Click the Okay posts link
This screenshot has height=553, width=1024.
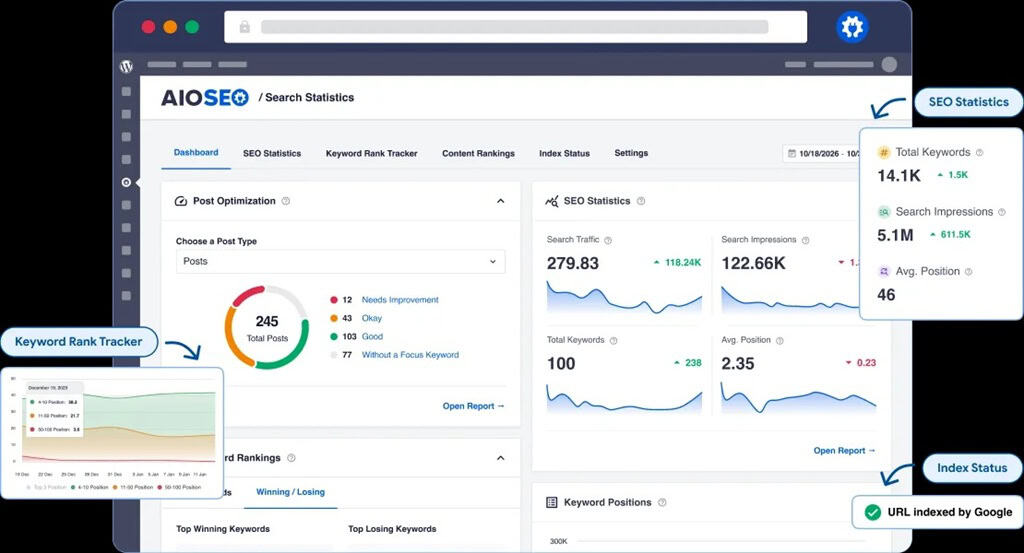pos(372,318)
